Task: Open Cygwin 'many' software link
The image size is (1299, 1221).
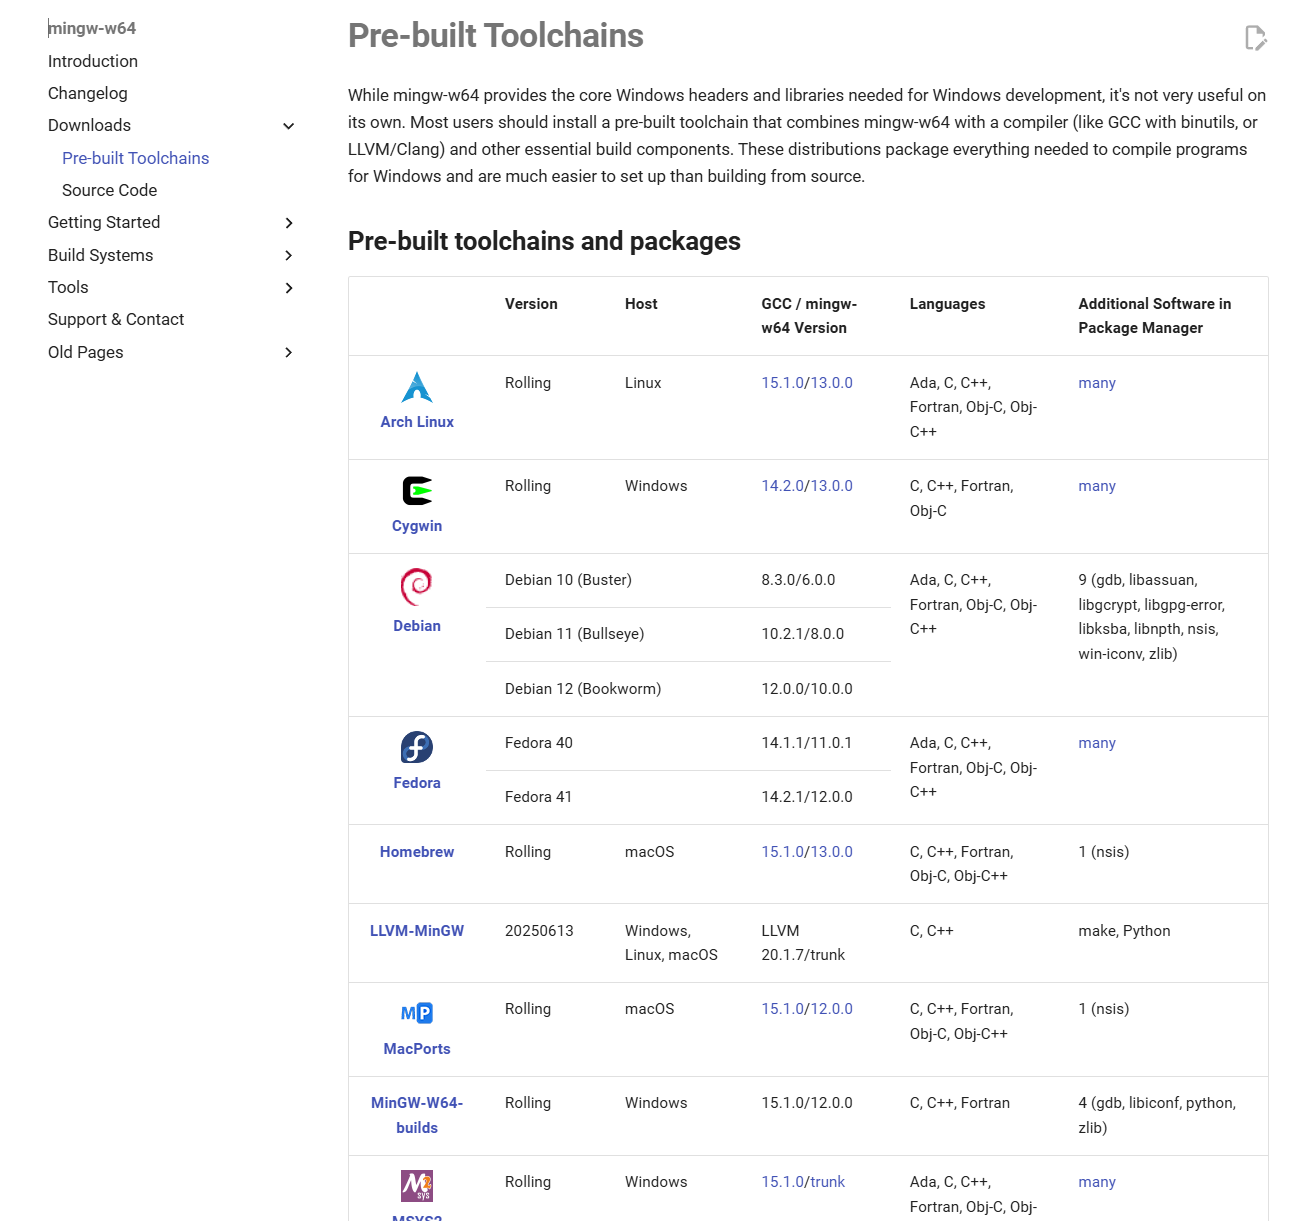Action: click(1097, 486)
